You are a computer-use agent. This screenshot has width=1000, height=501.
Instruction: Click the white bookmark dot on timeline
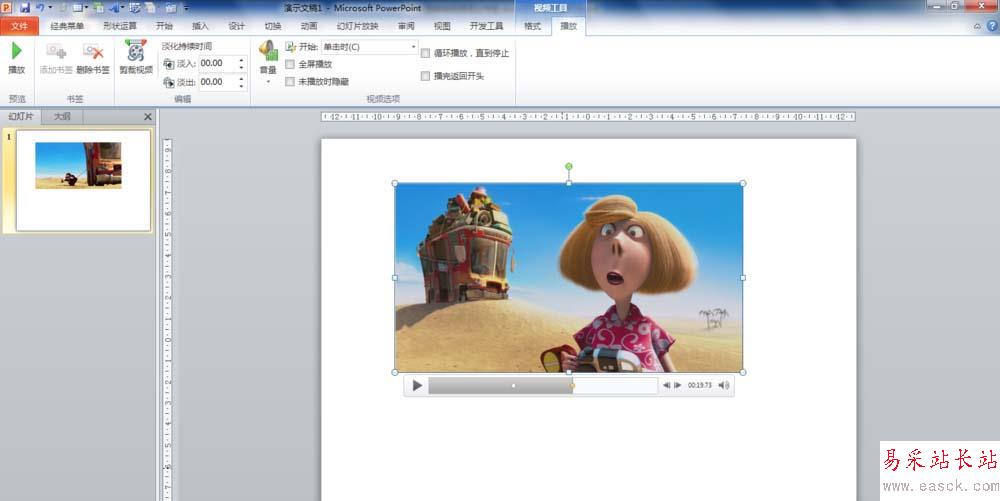click(x=513, y=385)
